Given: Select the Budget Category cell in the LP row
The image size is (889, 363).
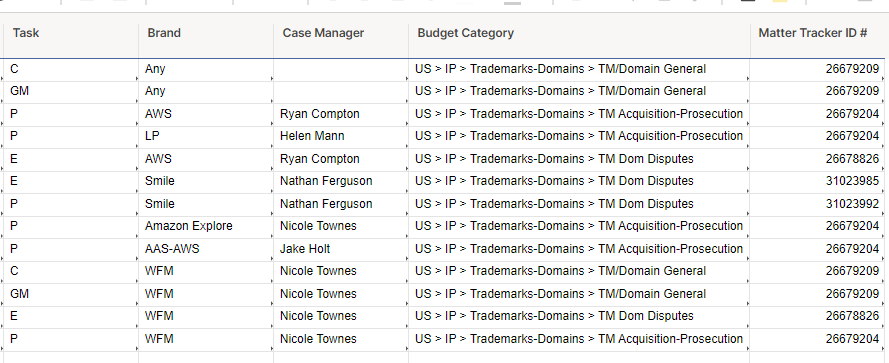Looking at the screenshot, I should click(x=579, y=136).
